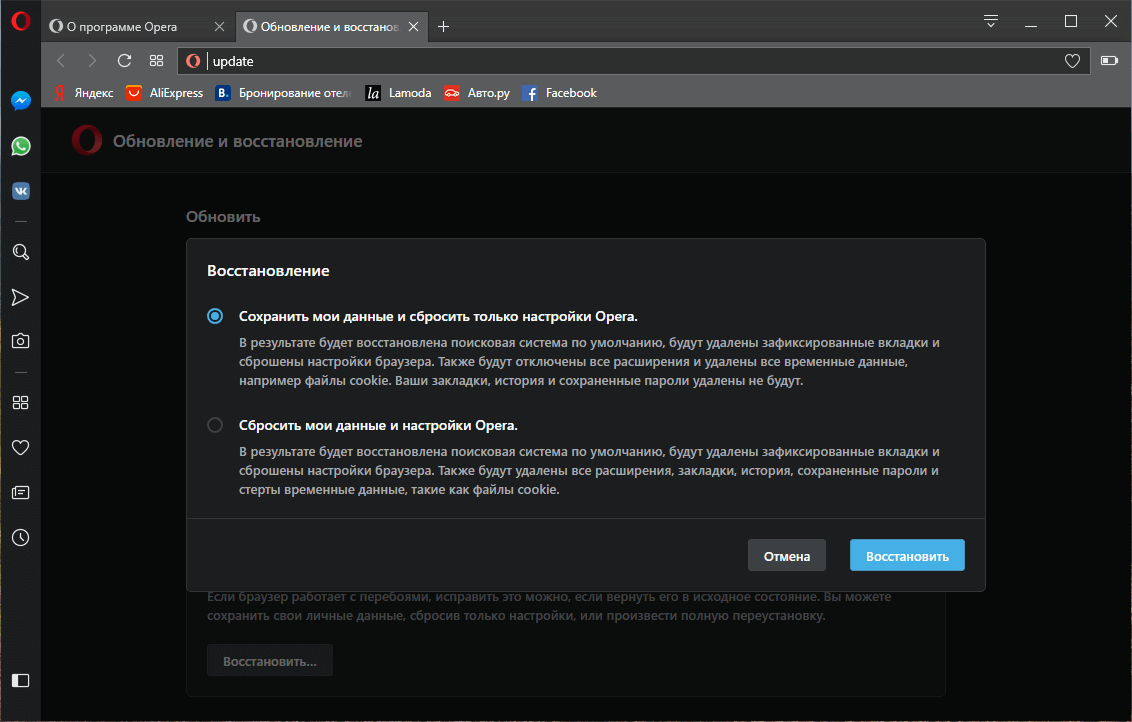The height and width of the screenshot is (722, 1132).
Task: Open the Авто.ру bookmark
Action: pyautogui.click(x=476, y=92)
